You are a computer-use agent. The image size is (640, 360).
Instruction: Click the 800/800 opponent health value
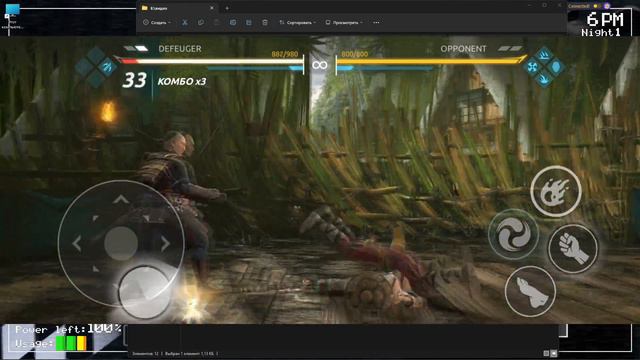pyautogui.click(x=354, y=54)
